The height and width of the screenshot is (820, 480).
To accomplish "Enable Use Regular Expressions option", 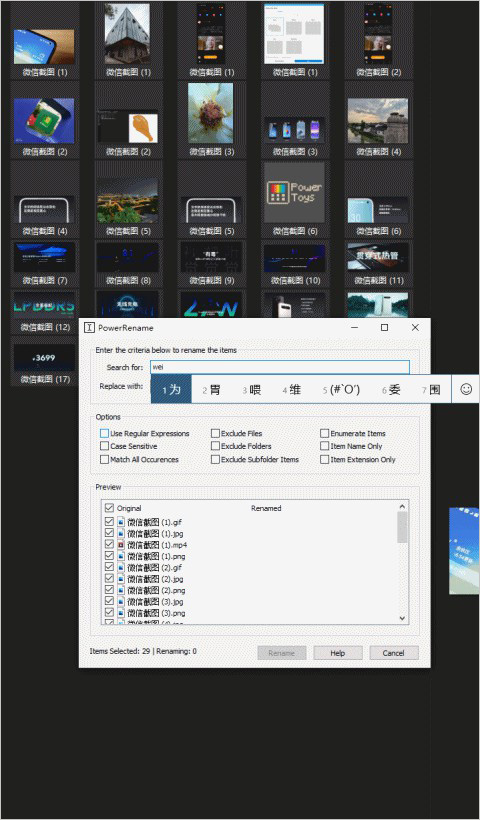I will 105,434.
